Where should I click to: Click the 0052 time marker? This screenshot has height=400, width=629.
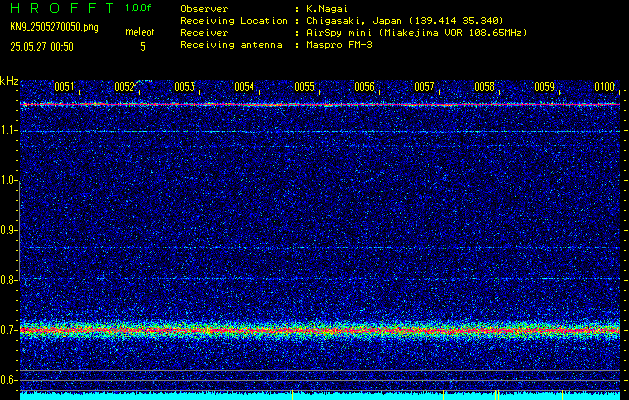pos(124,87)
